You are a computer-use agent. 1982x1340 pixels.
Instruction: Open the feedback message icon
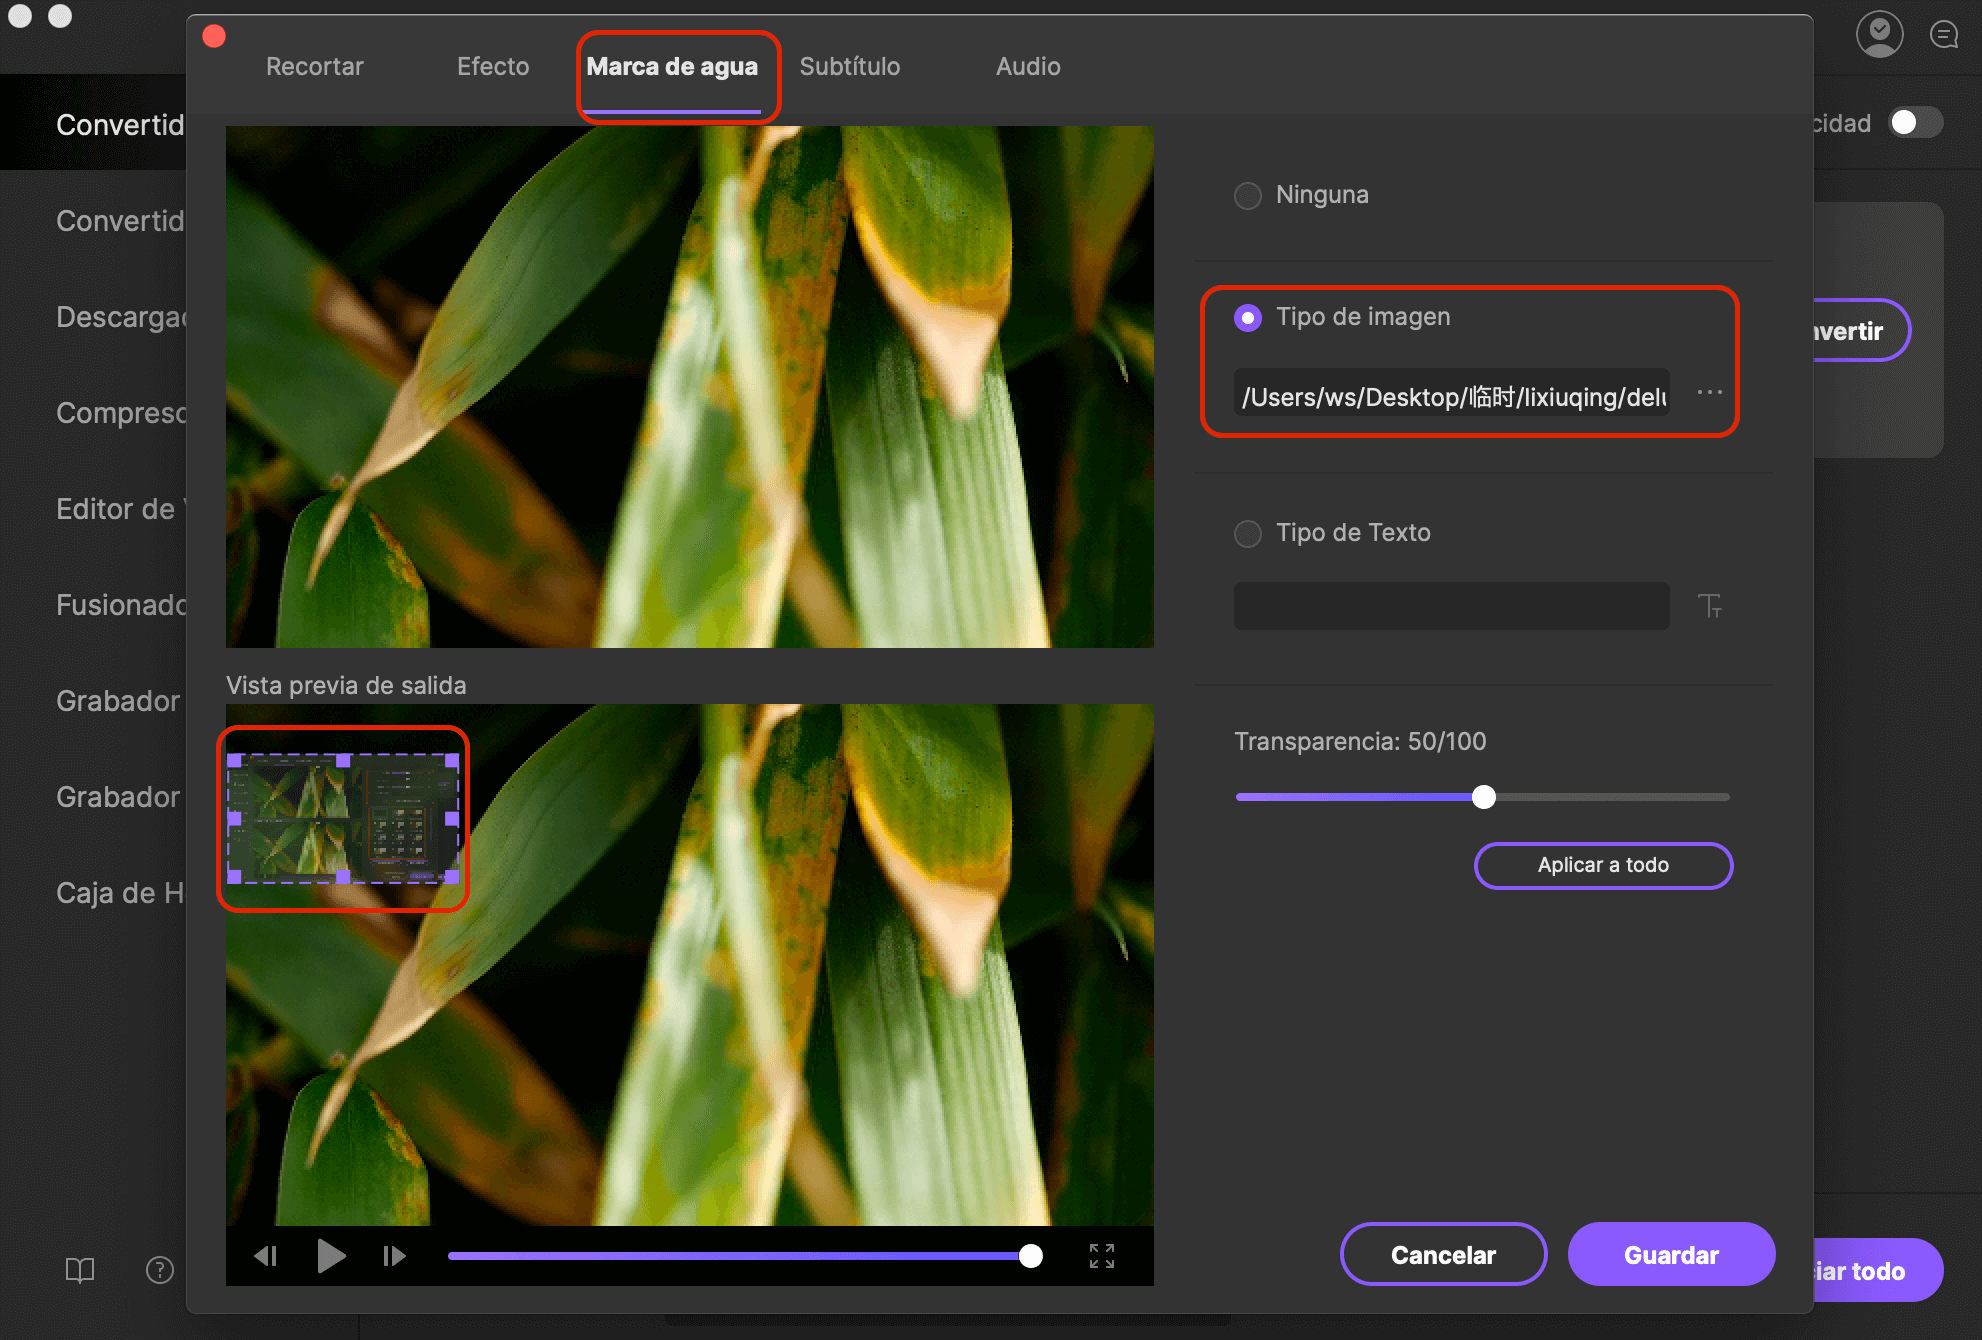pyautogui.click(x=1944, y=35)
